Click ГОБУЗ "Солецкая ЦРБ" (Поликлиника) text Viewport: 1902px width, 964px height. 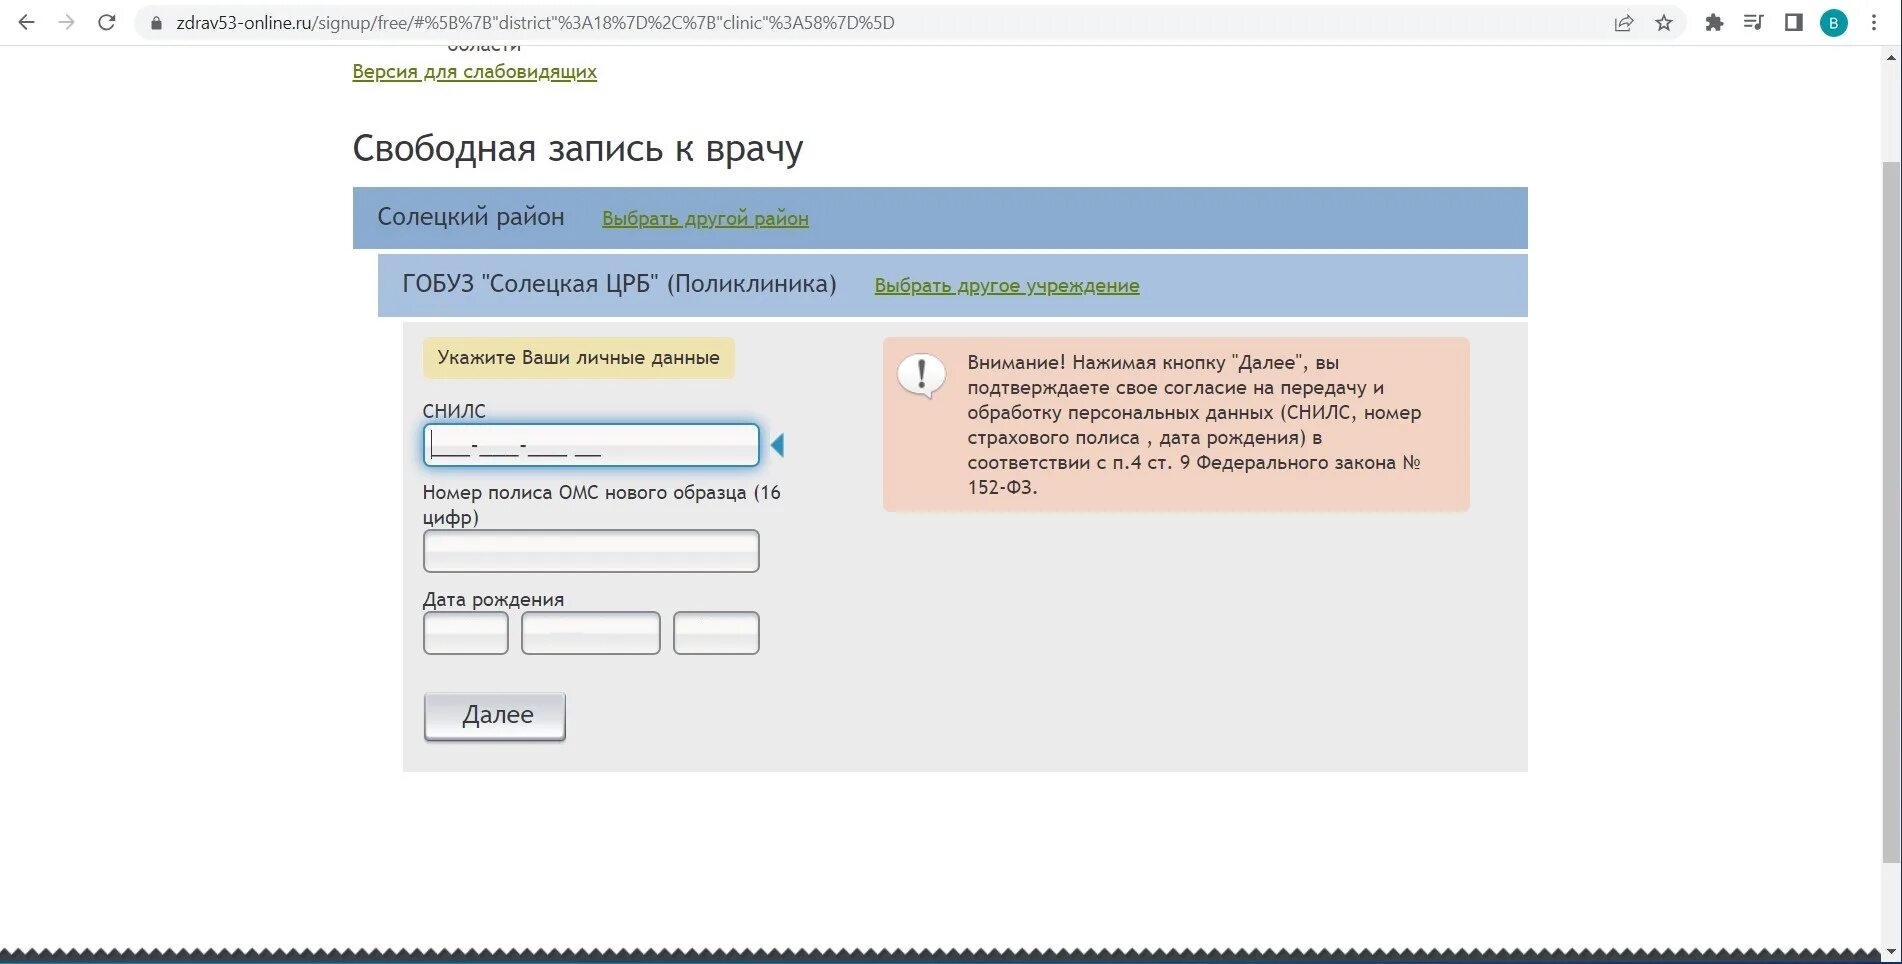[619, 284]
